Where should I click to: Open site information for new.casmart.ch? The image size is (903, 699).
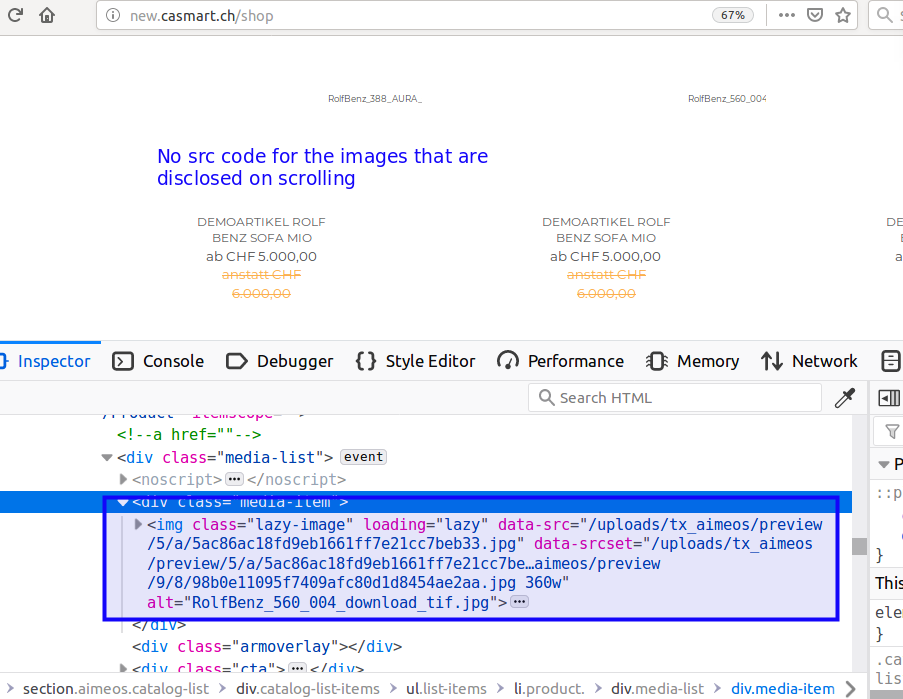point(113,16)
